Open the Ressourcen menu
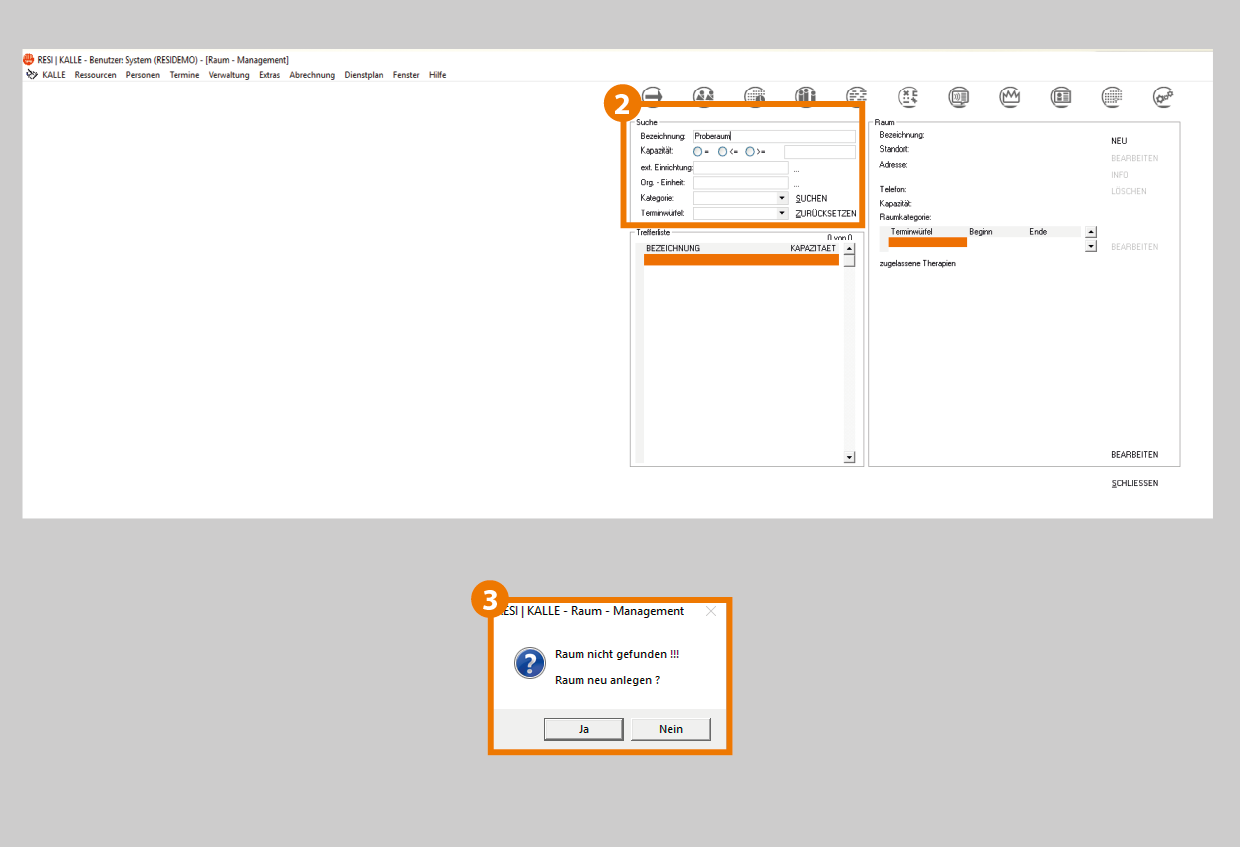Image resolution: width=1240 pixels, height=847 pixels. tap(95, 75)
